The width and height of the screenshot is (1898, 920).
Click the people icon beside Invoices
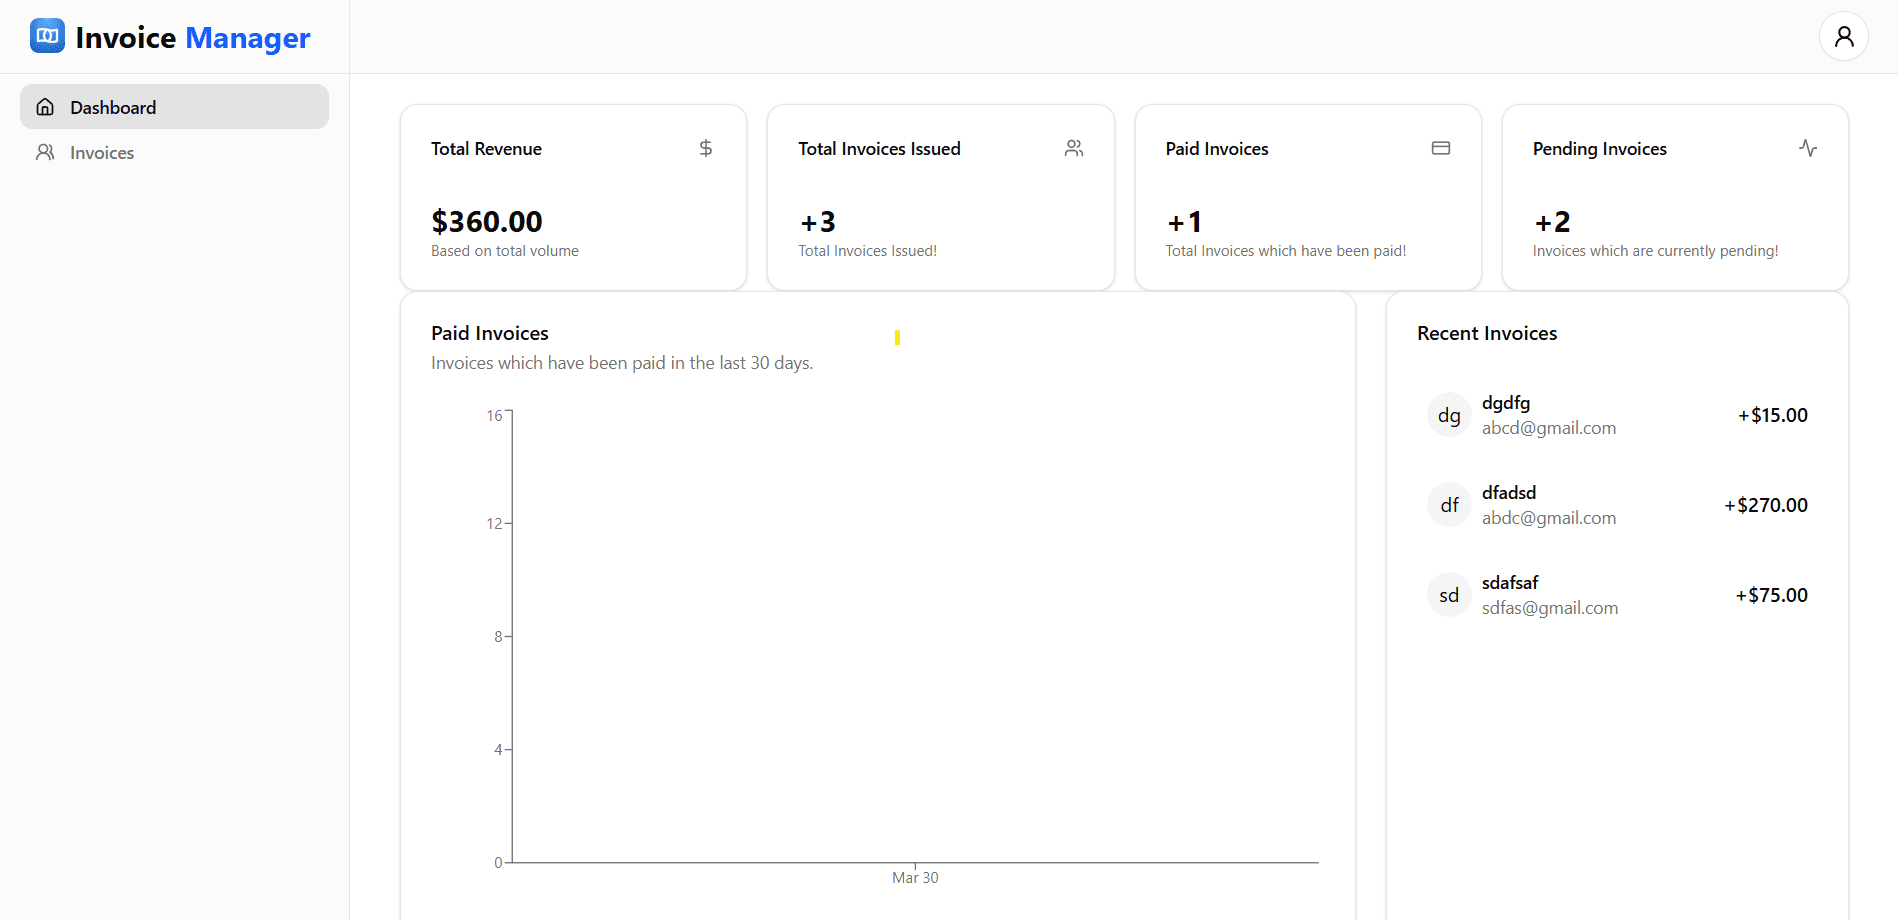[45, 152]
